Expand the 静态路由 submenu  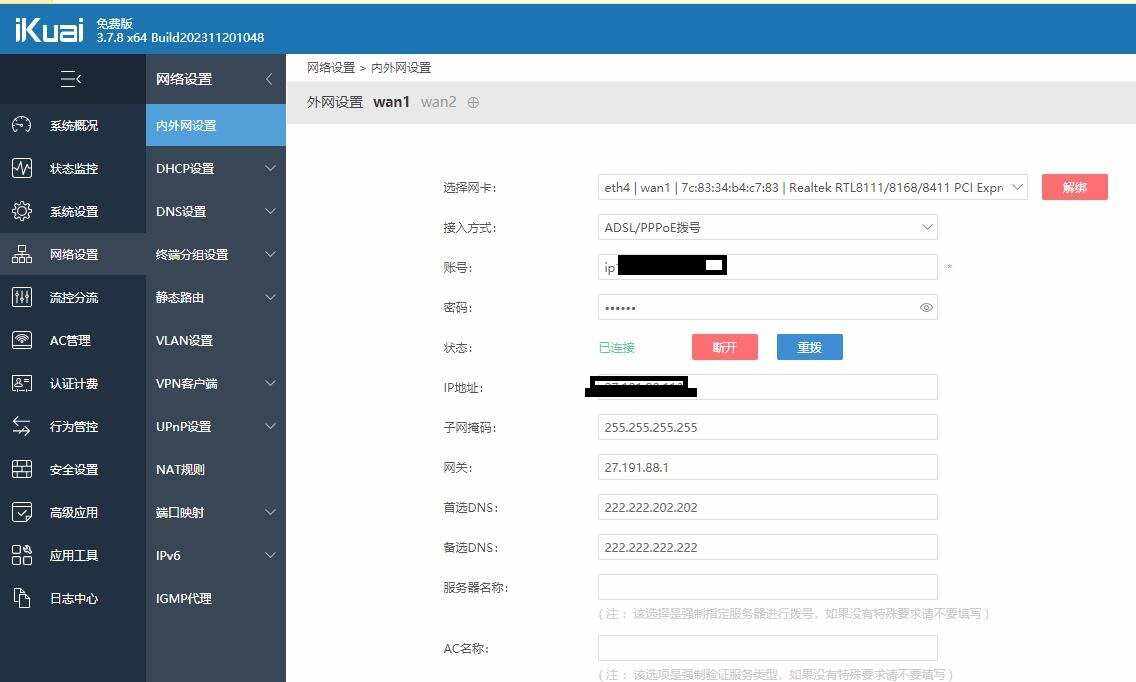tap(270, 297)
